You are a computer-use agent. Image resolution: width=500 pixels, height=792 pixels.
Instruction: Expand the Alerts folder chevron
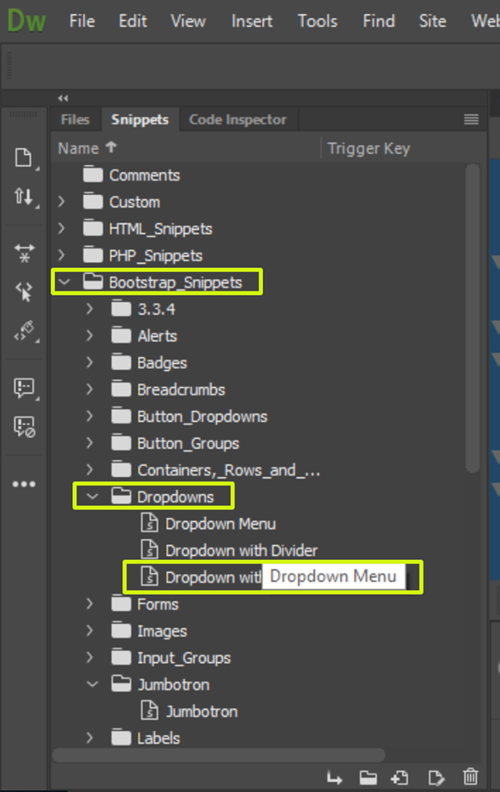[90, 335]
